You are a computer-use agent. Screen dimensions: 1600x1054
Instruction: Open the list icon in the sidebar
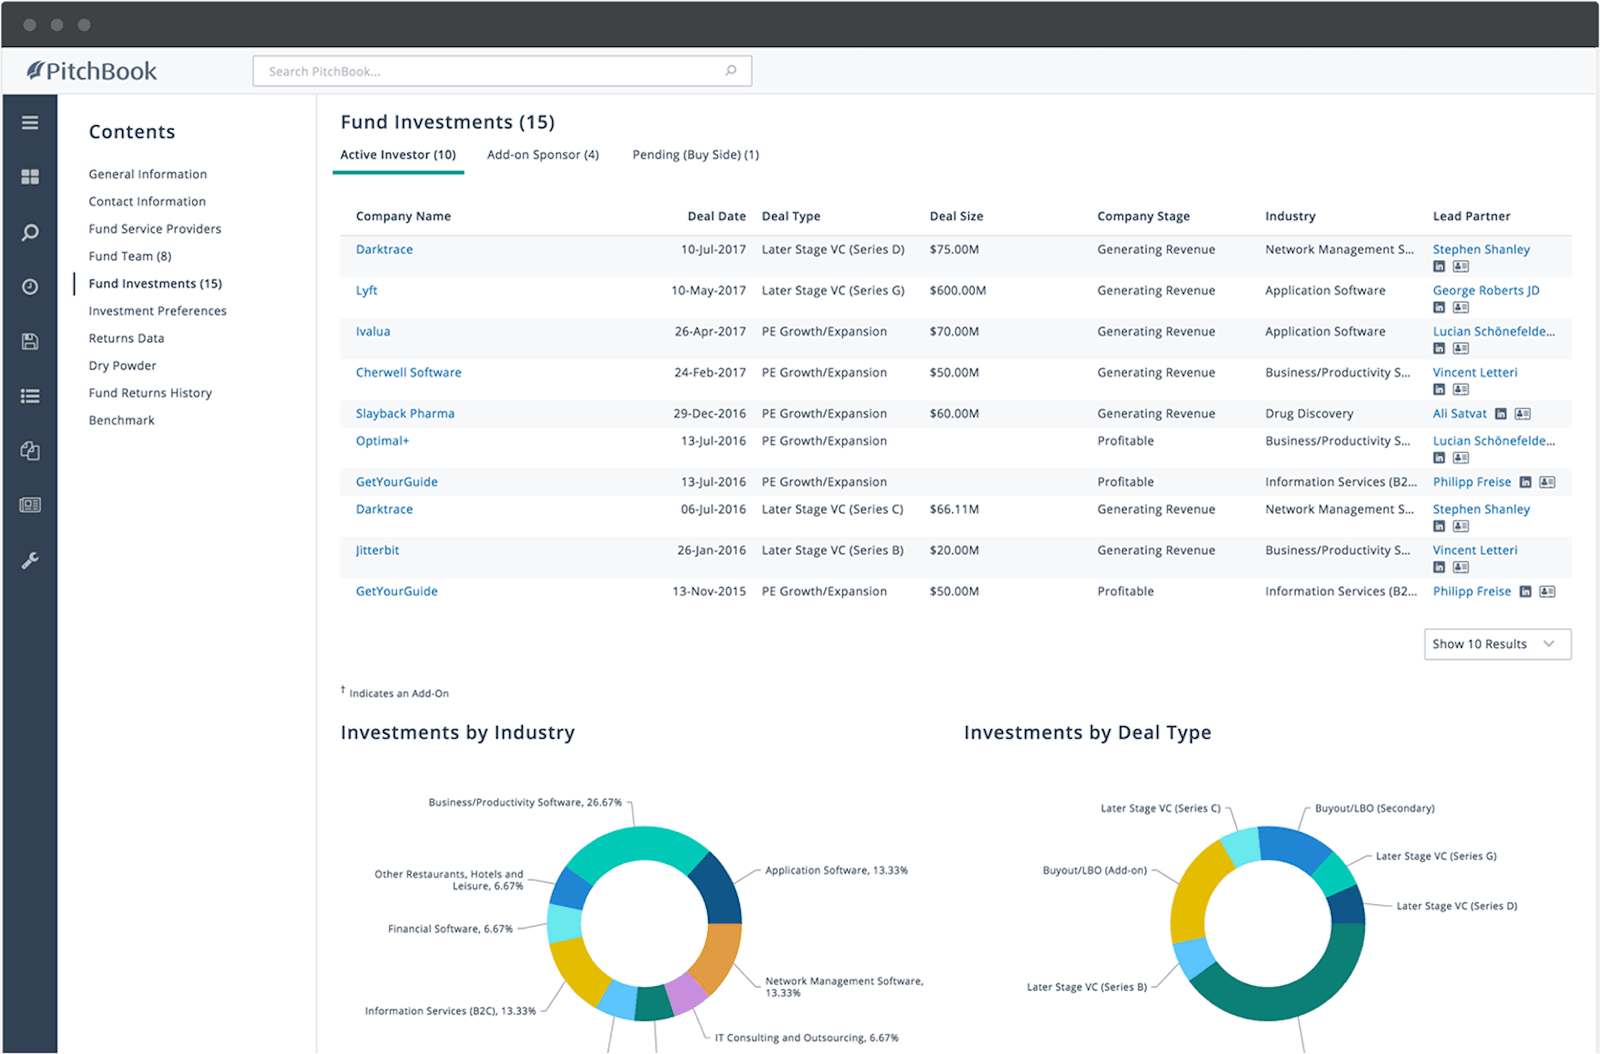coord(30,396)
